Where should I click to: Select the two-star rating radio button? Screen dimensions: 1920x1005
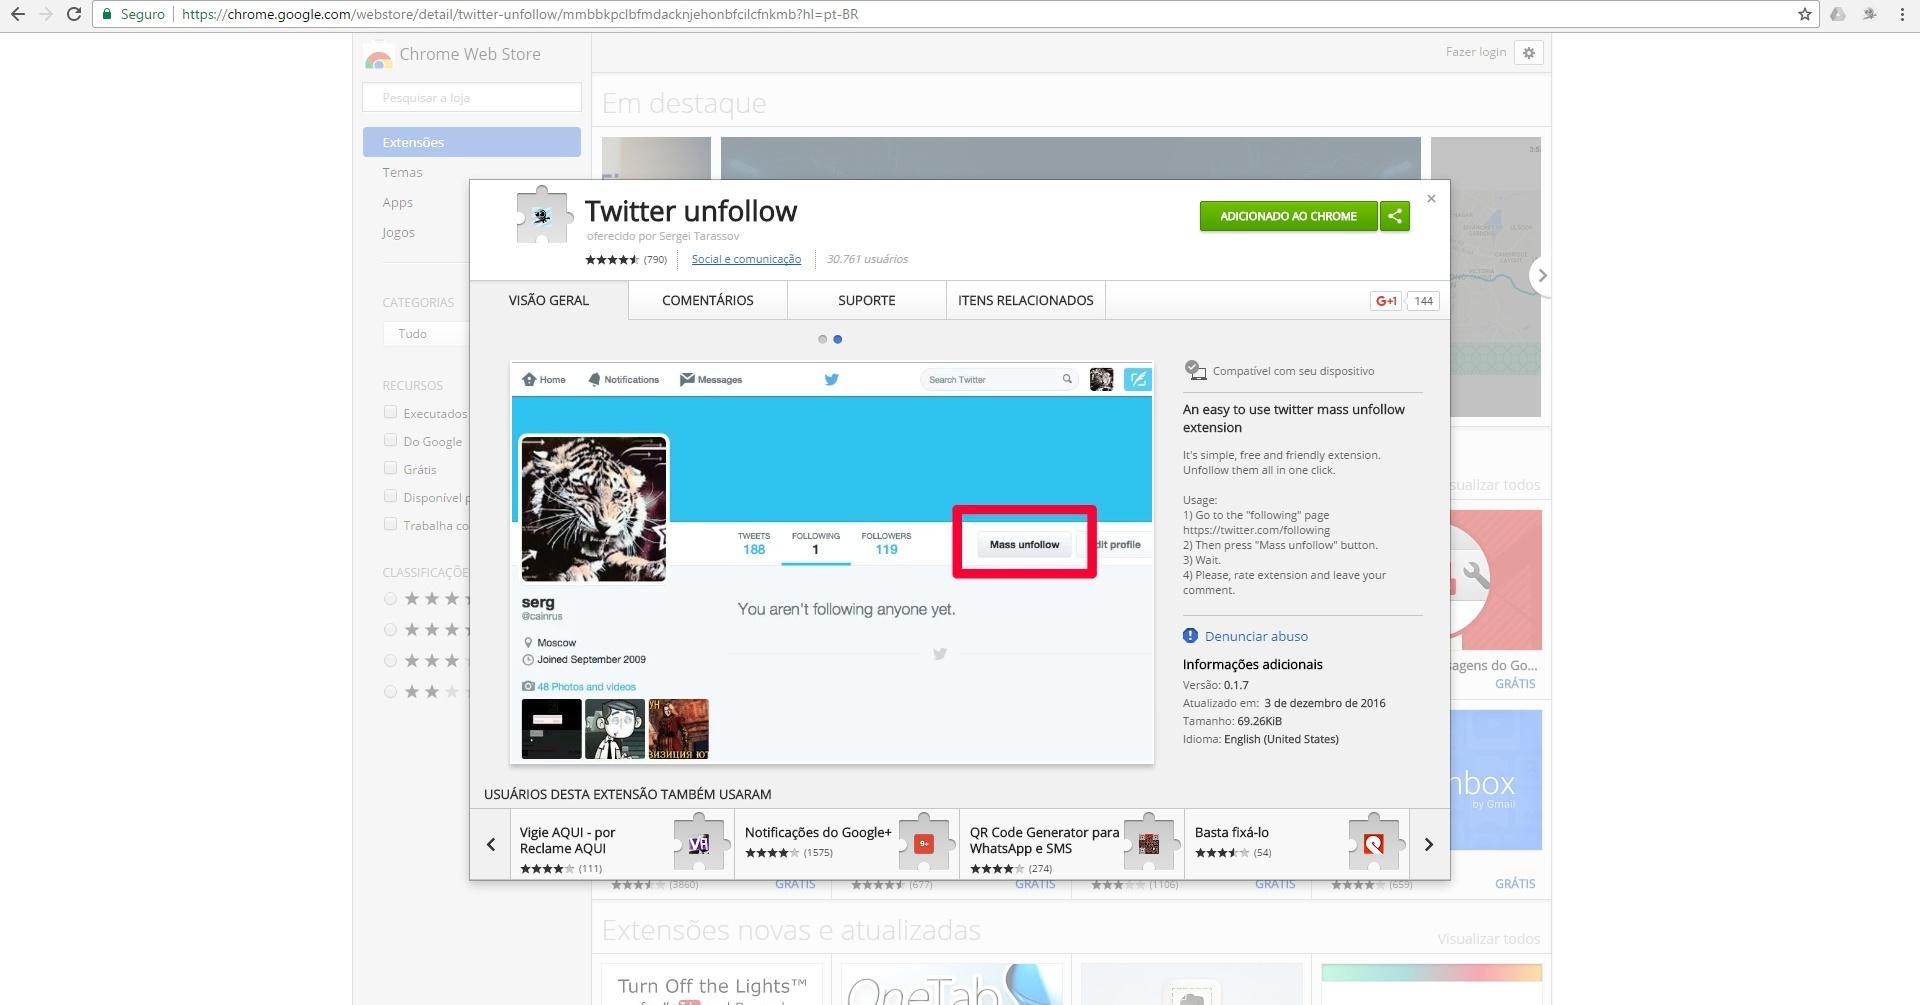click(x=390, y=692)
